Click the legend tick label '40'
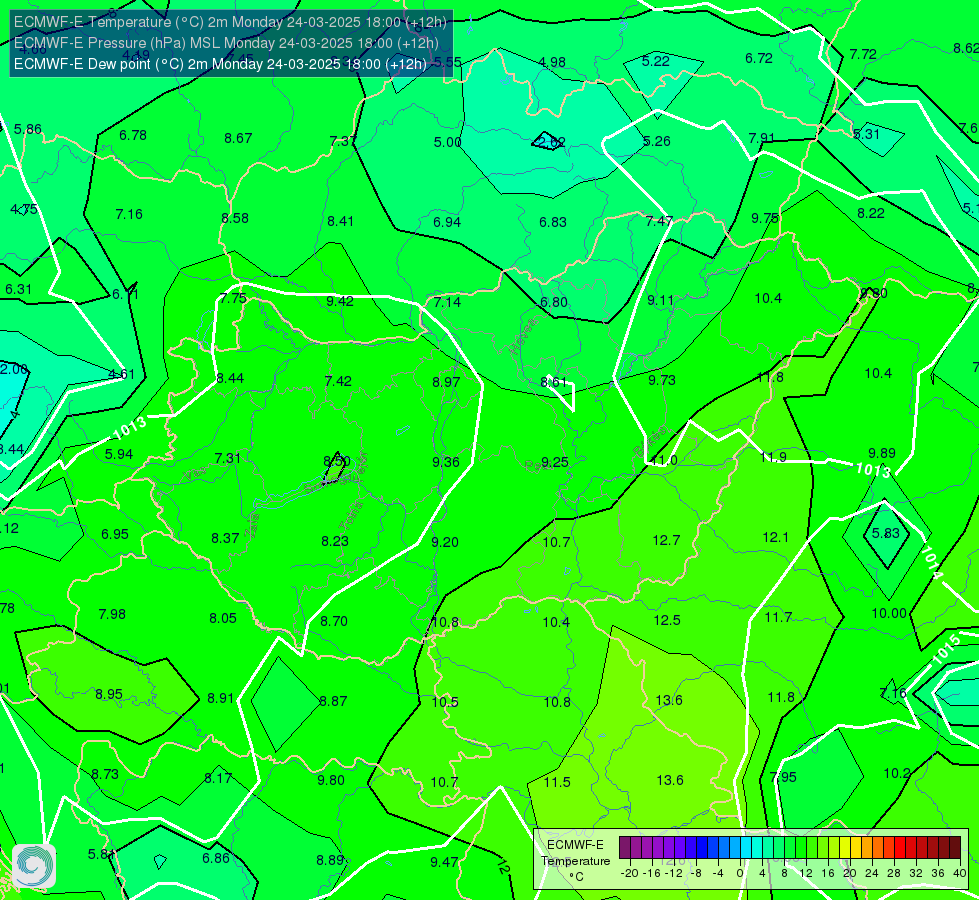 [x=960, y=873]
